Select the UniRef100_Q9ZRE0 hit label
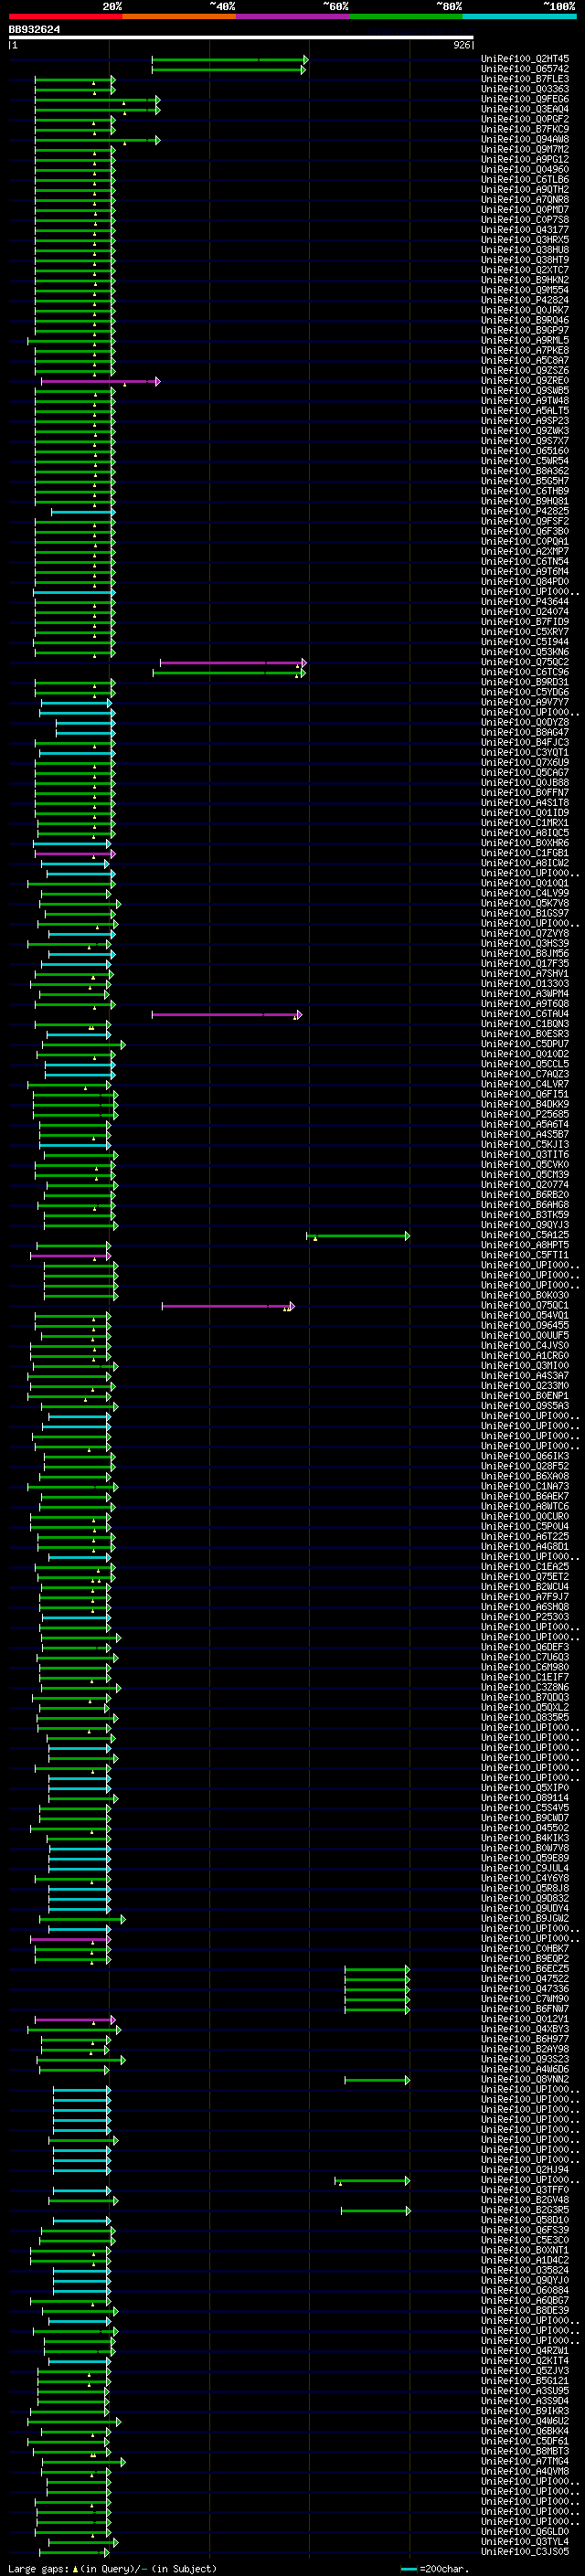The width and height of the screenshot is (585, 2576). (525, 381)
